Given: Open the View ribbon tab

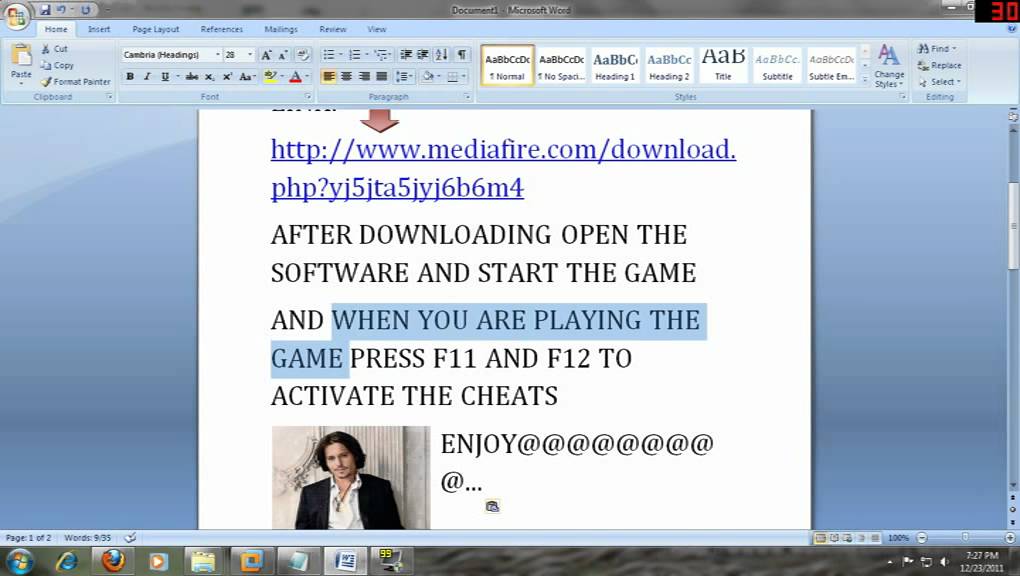Looking at the screenshot, I should pos(377,29).
